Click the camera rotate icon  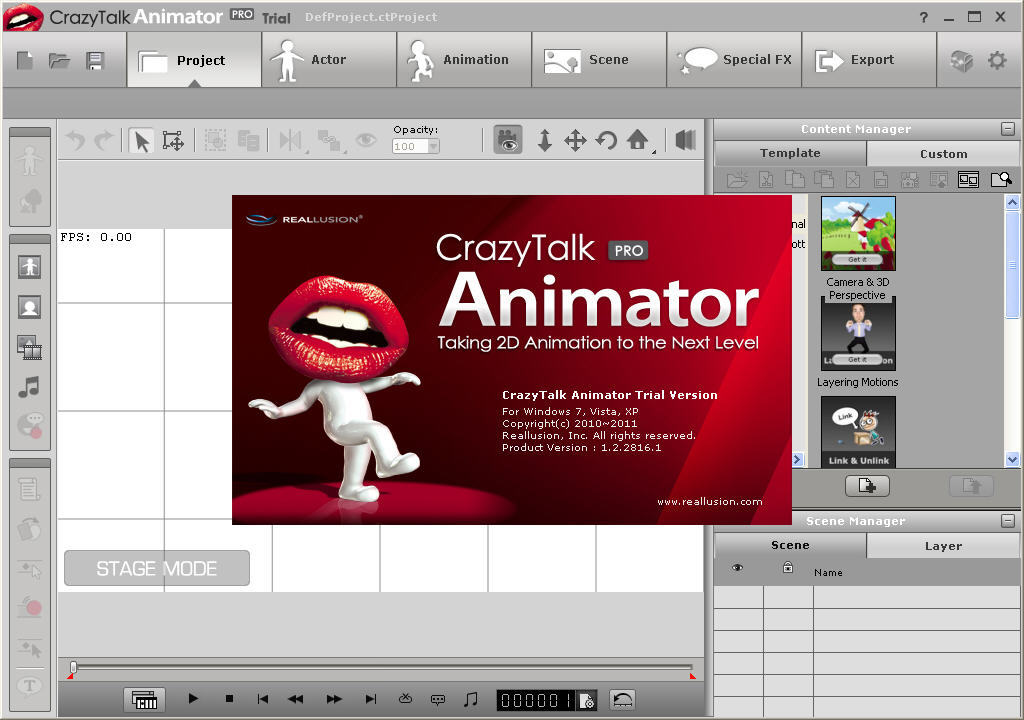click(607, 141)
